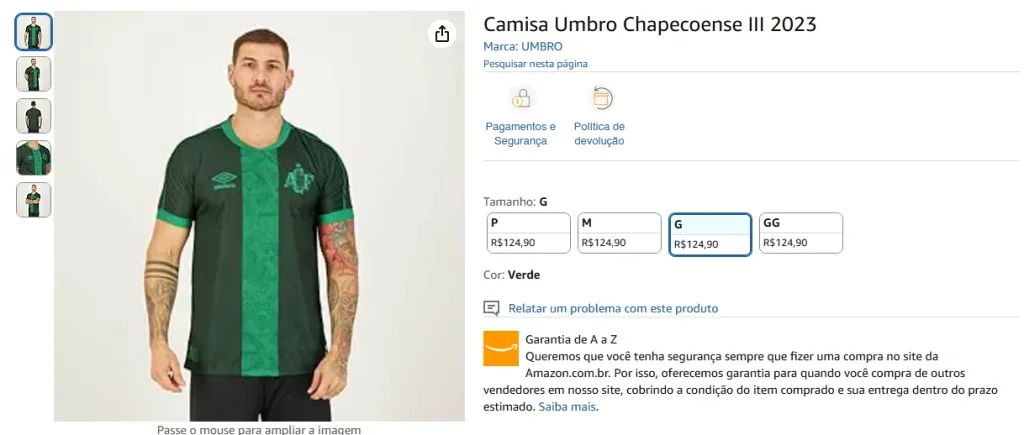Show the back-view shirt thumbnail
This screenshot has width=1024, height=435.
[34, 116]
